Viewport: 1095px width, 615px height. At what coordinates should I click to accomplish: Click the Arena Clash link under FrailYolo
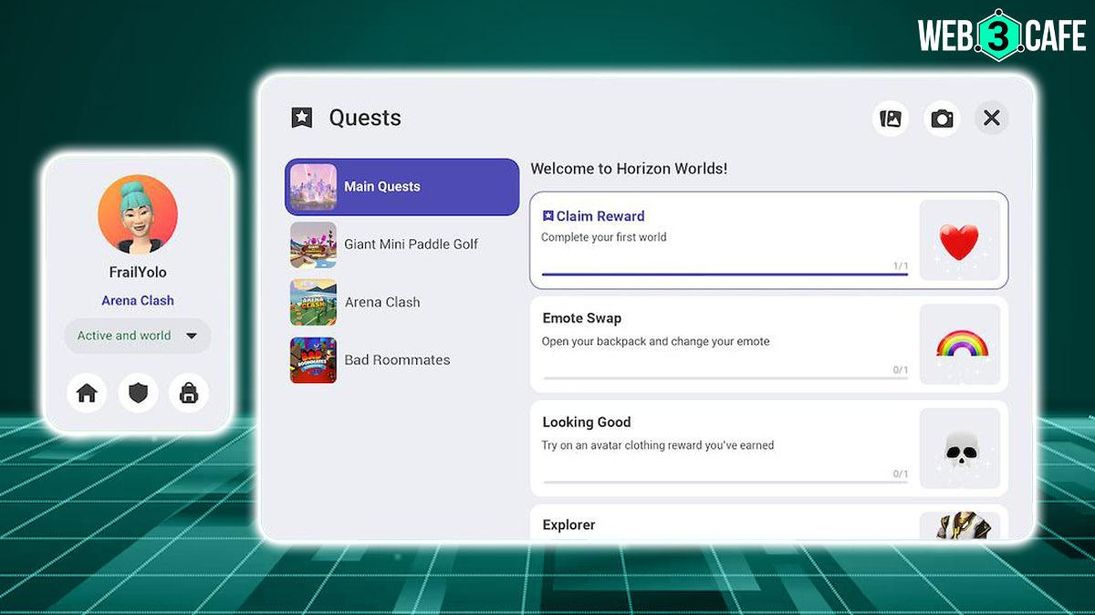point(137,300)
